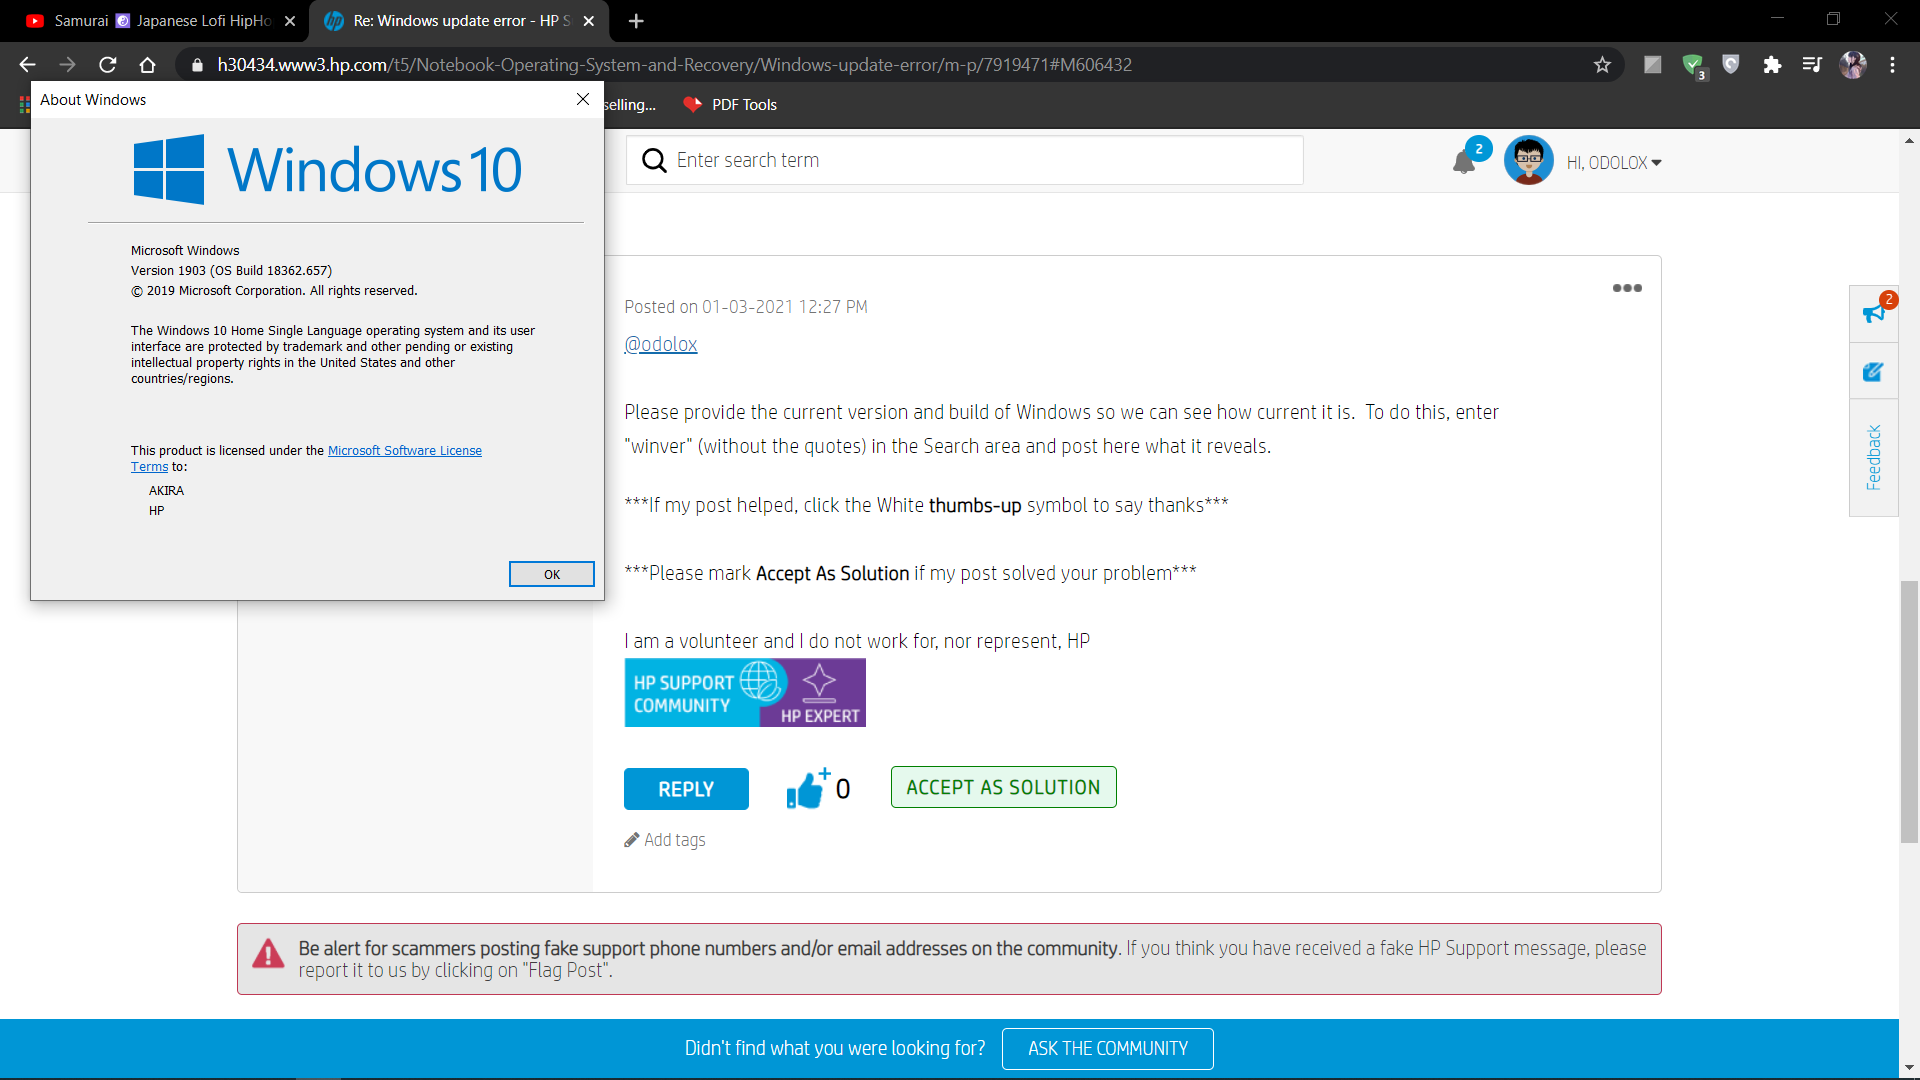Screen dimensions: 1920x1080
Task: Open the Chrome extensions puzzle icon
Action: pos(1772,65)
